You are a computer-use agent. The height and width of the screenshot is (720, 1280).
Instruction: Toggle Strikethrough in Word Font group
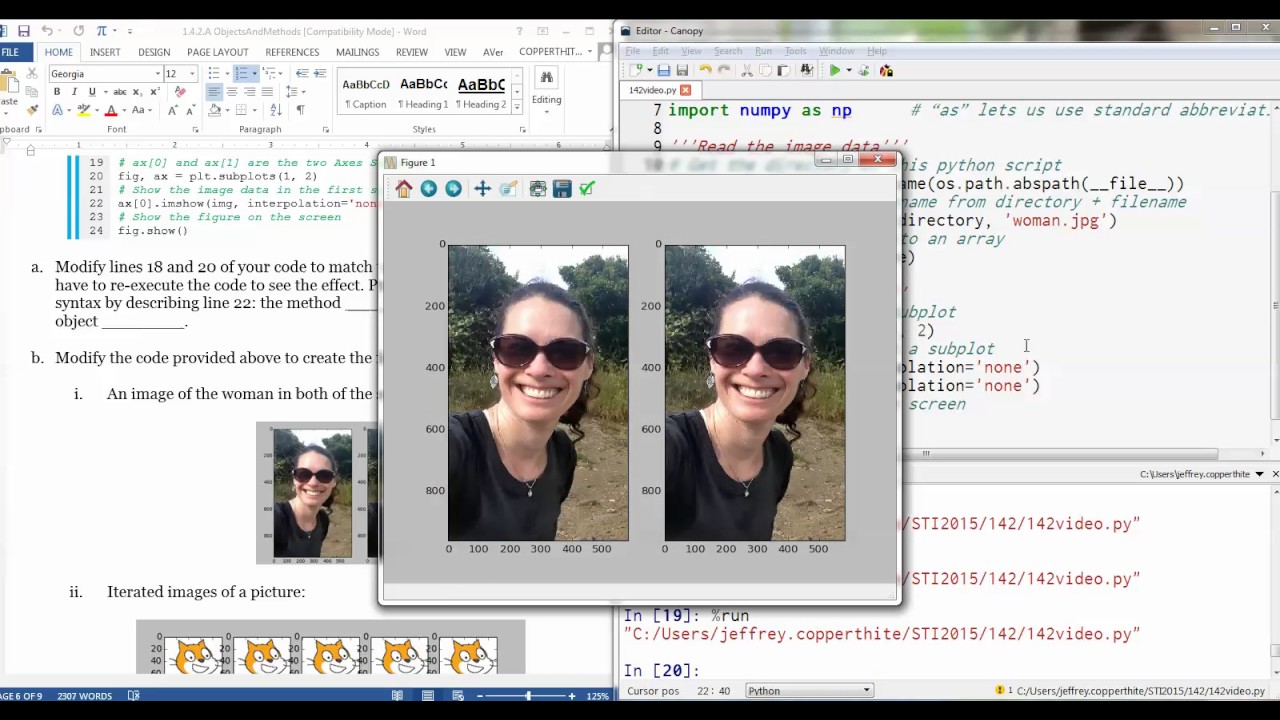click(119, 92)
